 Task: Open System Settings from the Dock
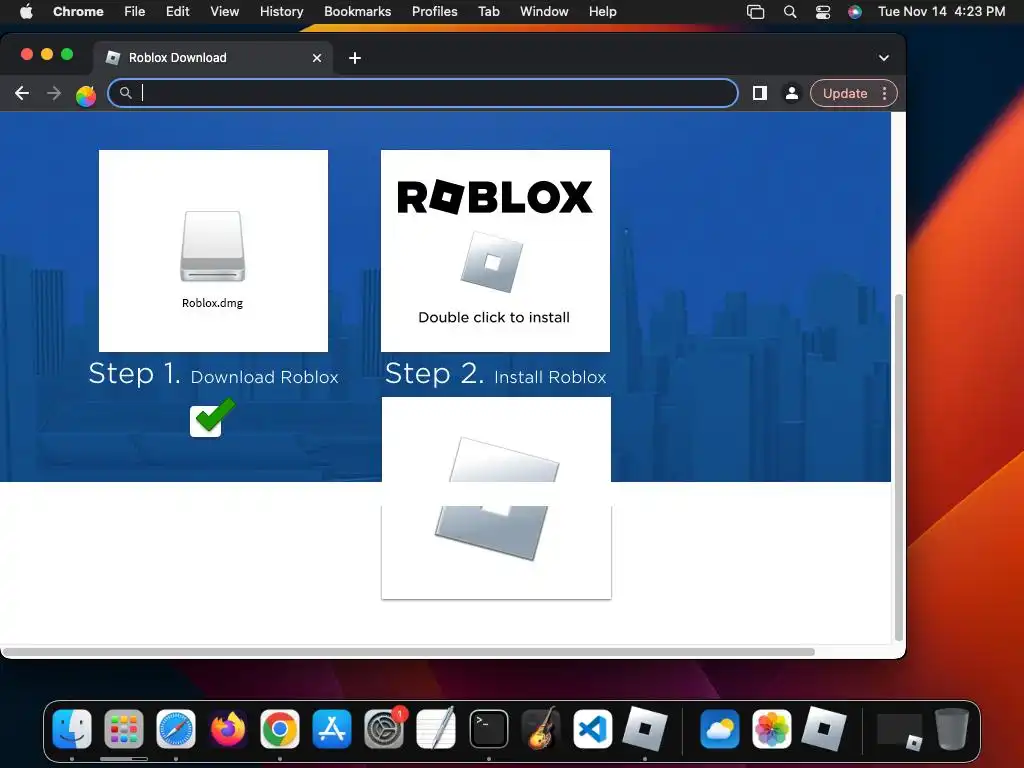point(384,729)
